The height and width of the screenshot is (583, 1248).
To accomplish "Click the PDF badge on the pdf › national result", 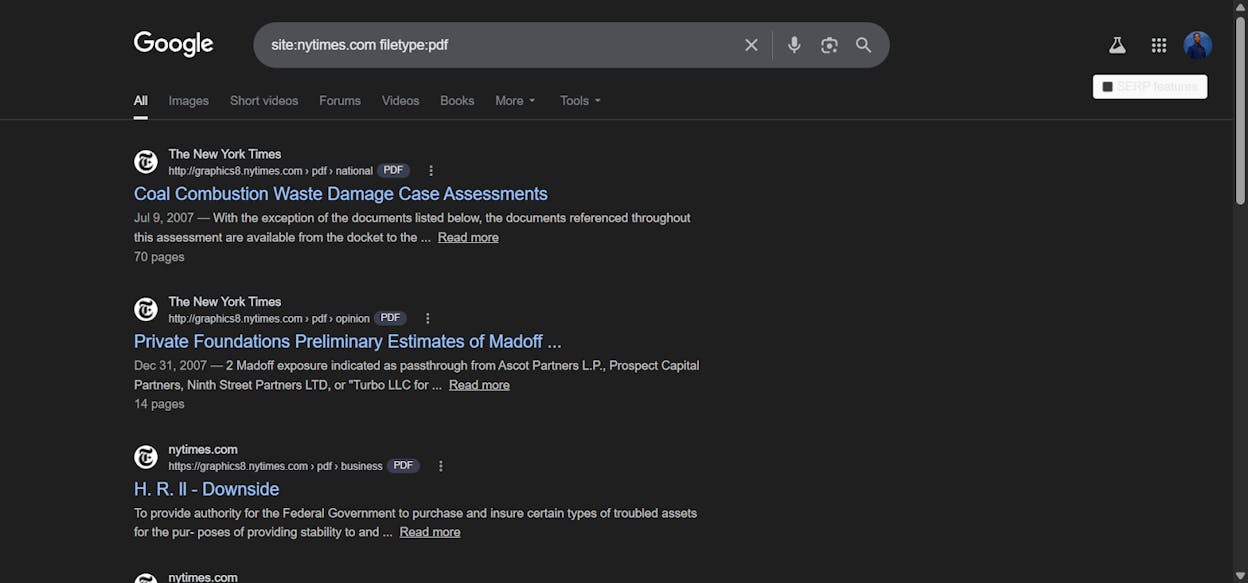I will (393, 171).
